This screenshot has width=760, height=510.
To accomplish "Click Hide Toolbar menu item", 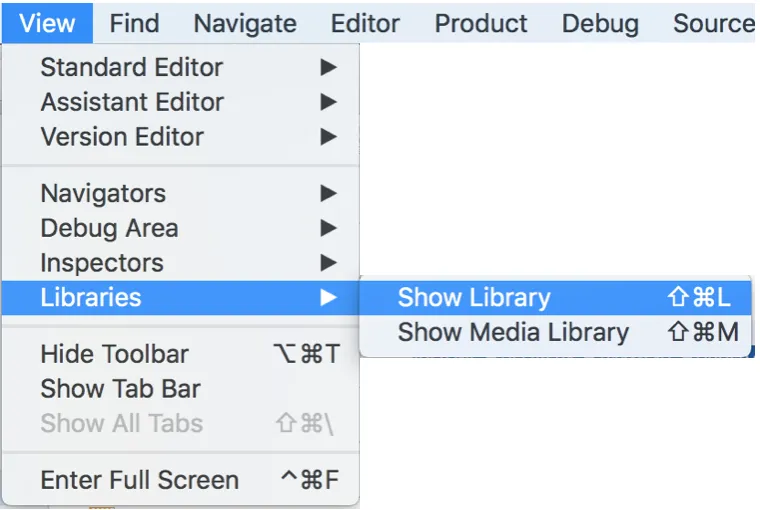I will click(114, 354).
